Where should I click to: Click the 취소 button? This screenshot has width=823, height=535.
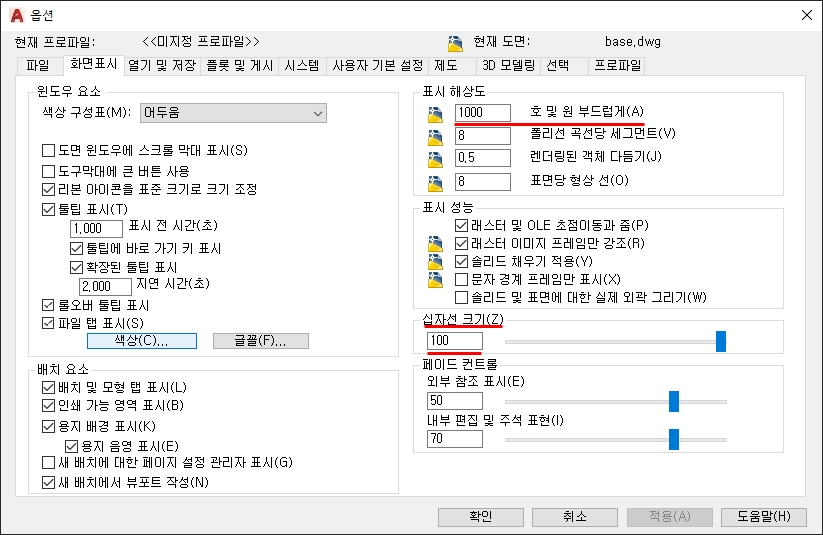pyautogui.click(x=575, y=517)
